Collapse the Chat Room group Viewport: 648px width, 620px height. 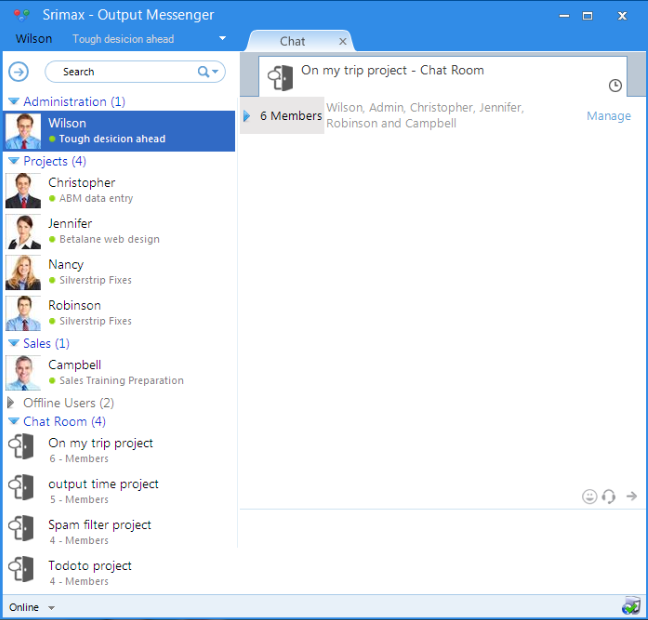13,422
